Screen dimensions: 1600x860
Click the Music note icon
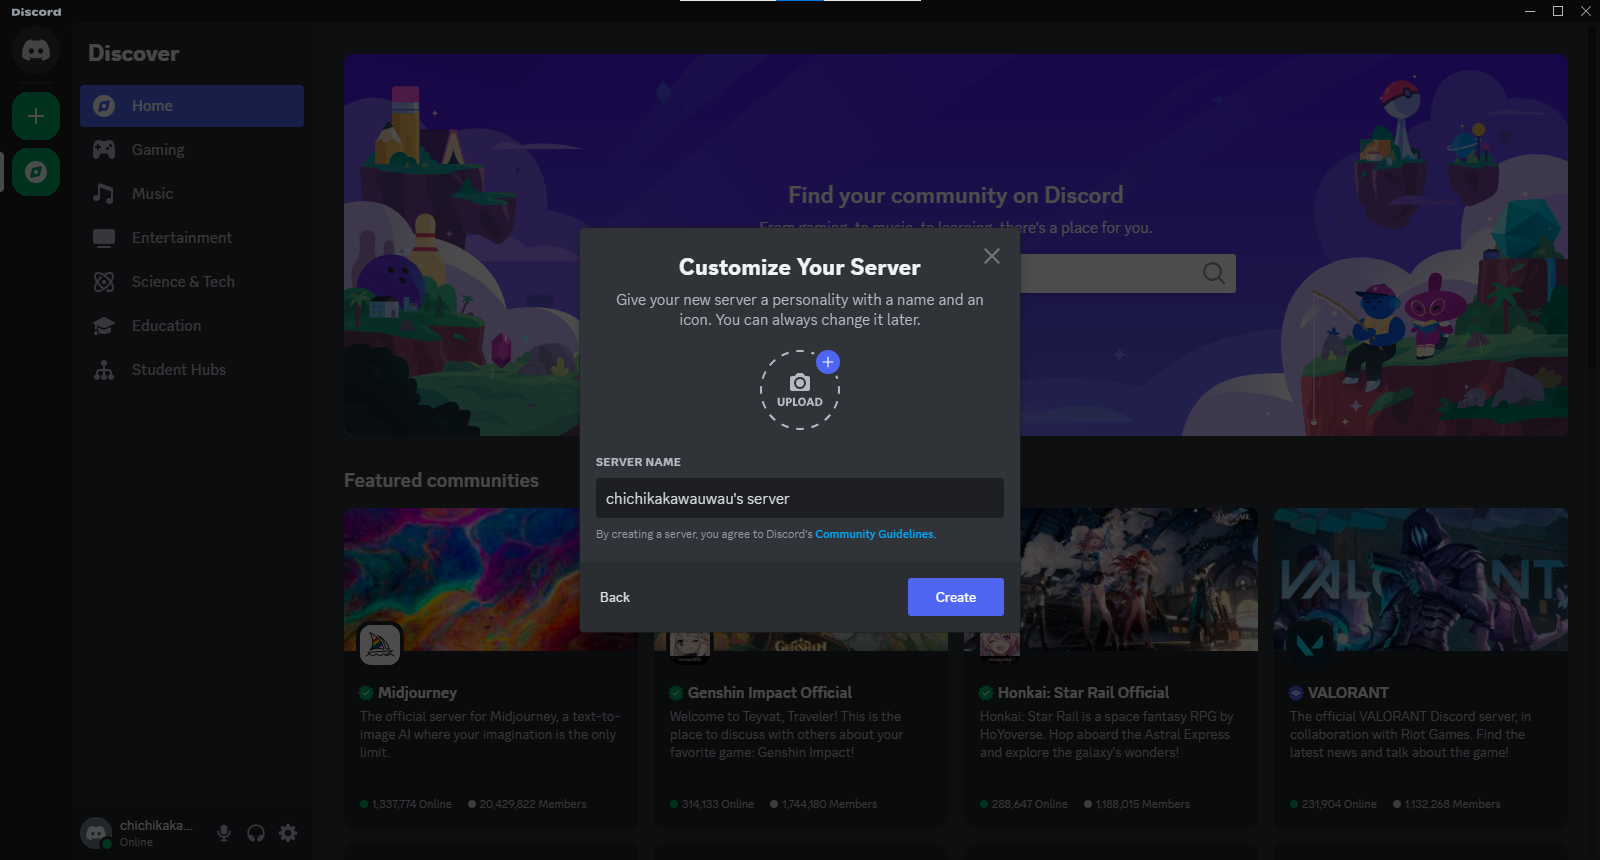coord(104,194)
